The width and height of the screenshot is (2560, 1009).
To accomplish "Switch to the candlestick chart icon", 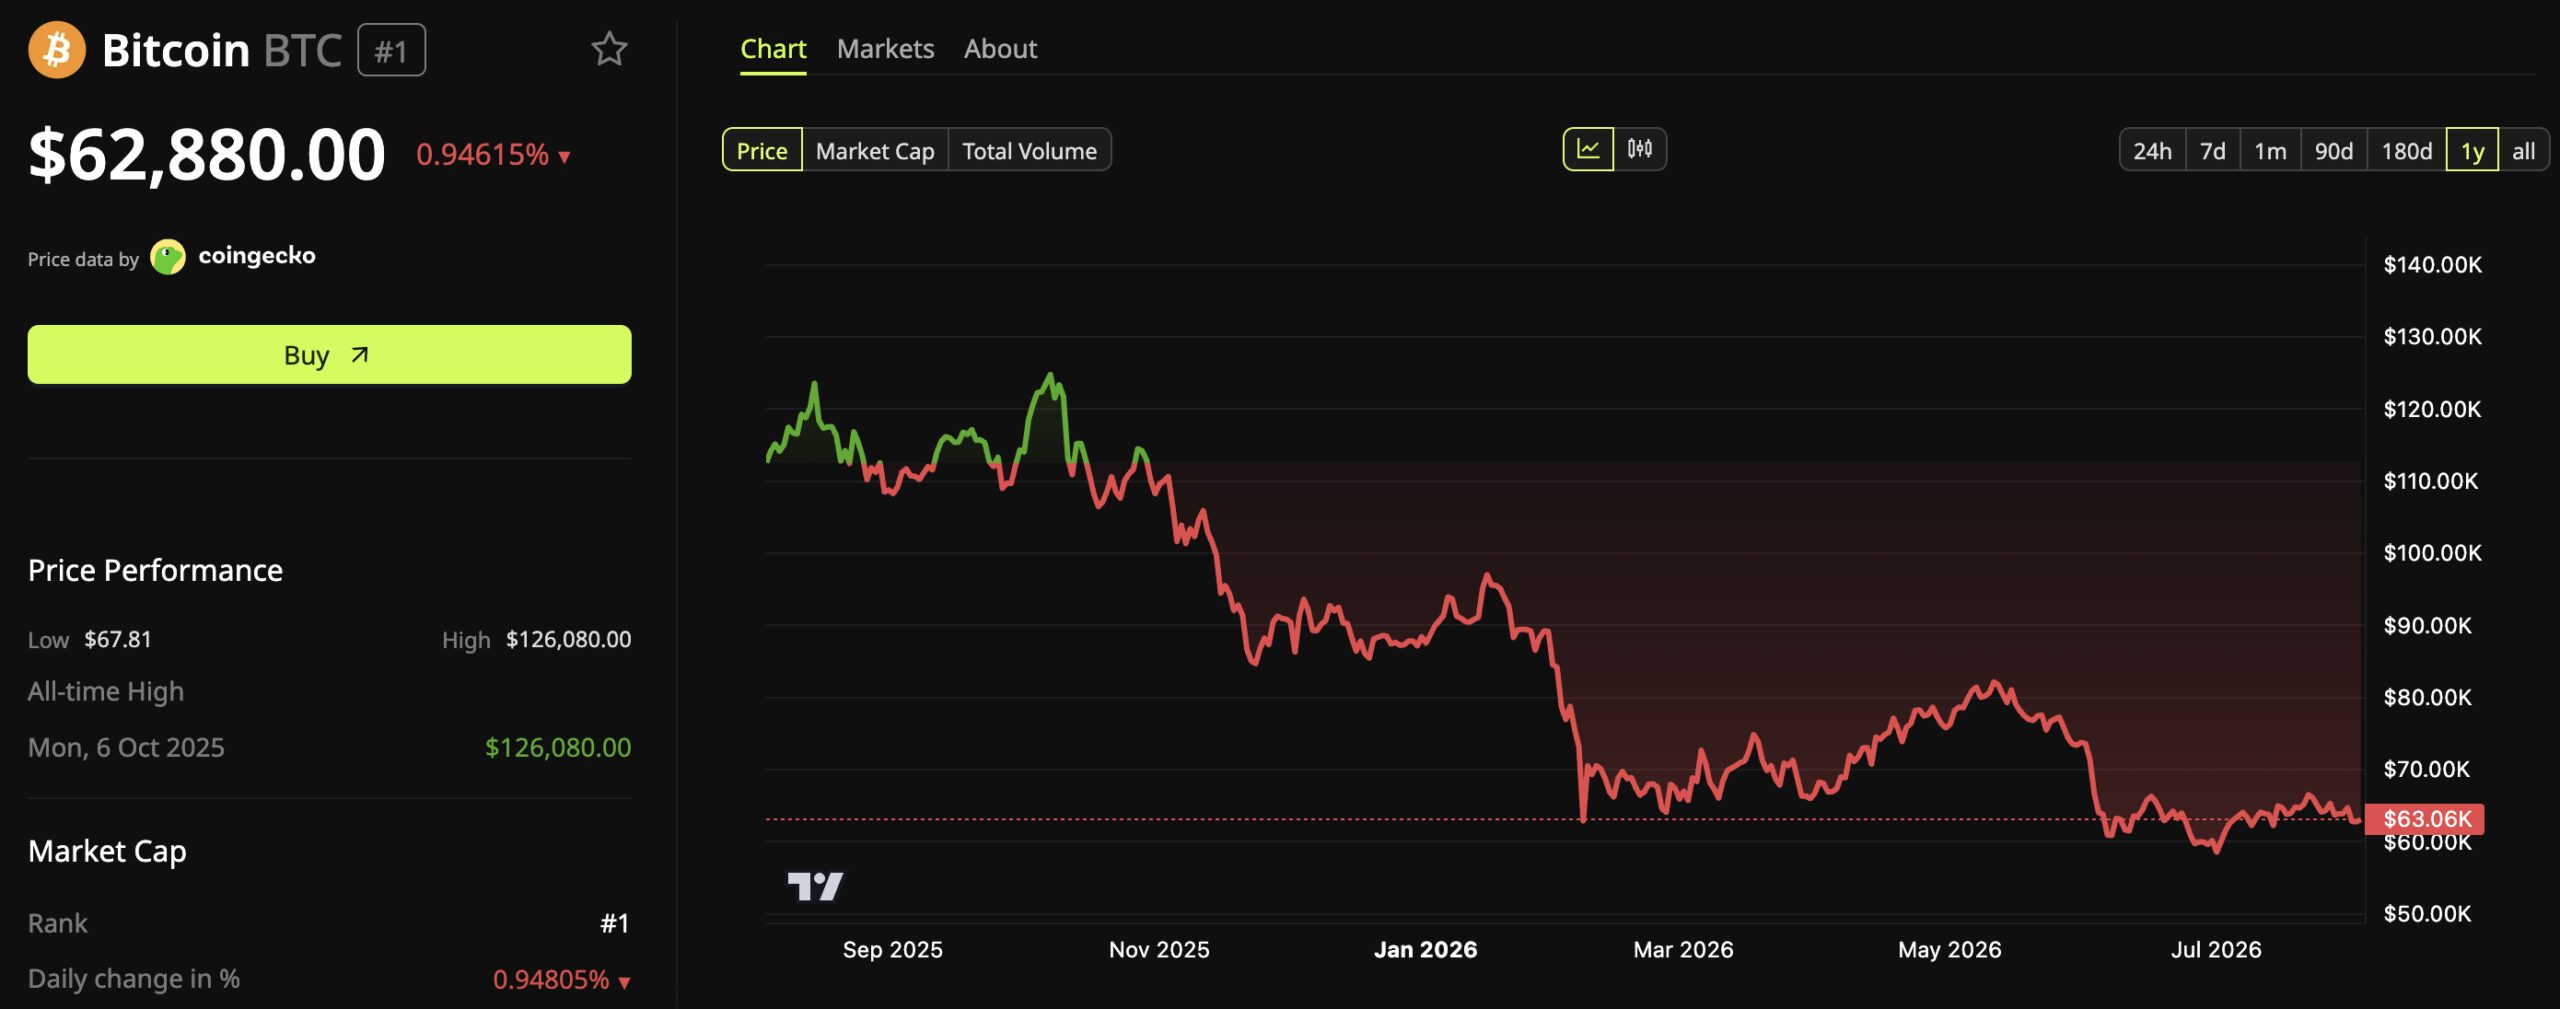I will pyautogui.click(x=1640, y=150).
